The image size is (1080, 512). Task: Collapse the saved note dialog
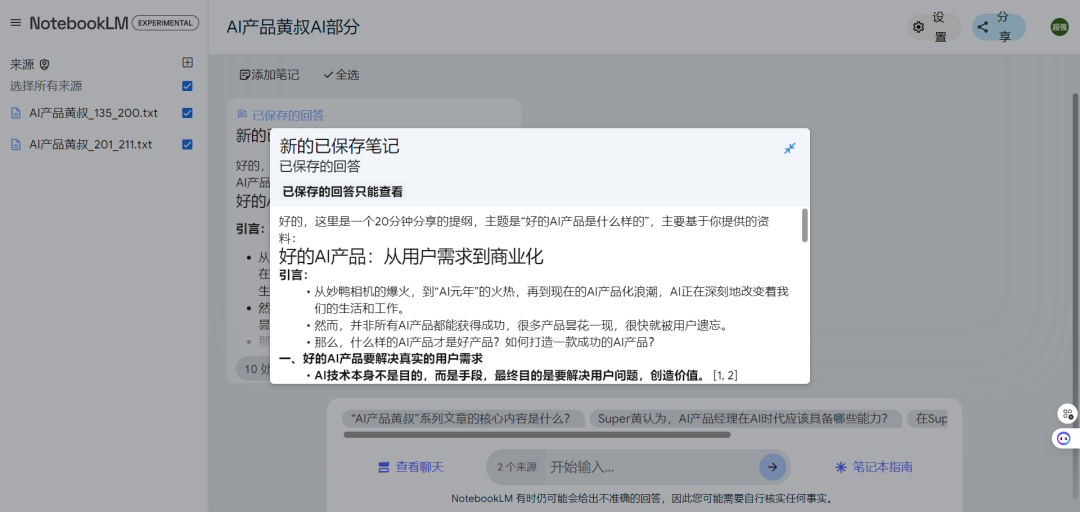pyautogui.click(x=789, y=149)
